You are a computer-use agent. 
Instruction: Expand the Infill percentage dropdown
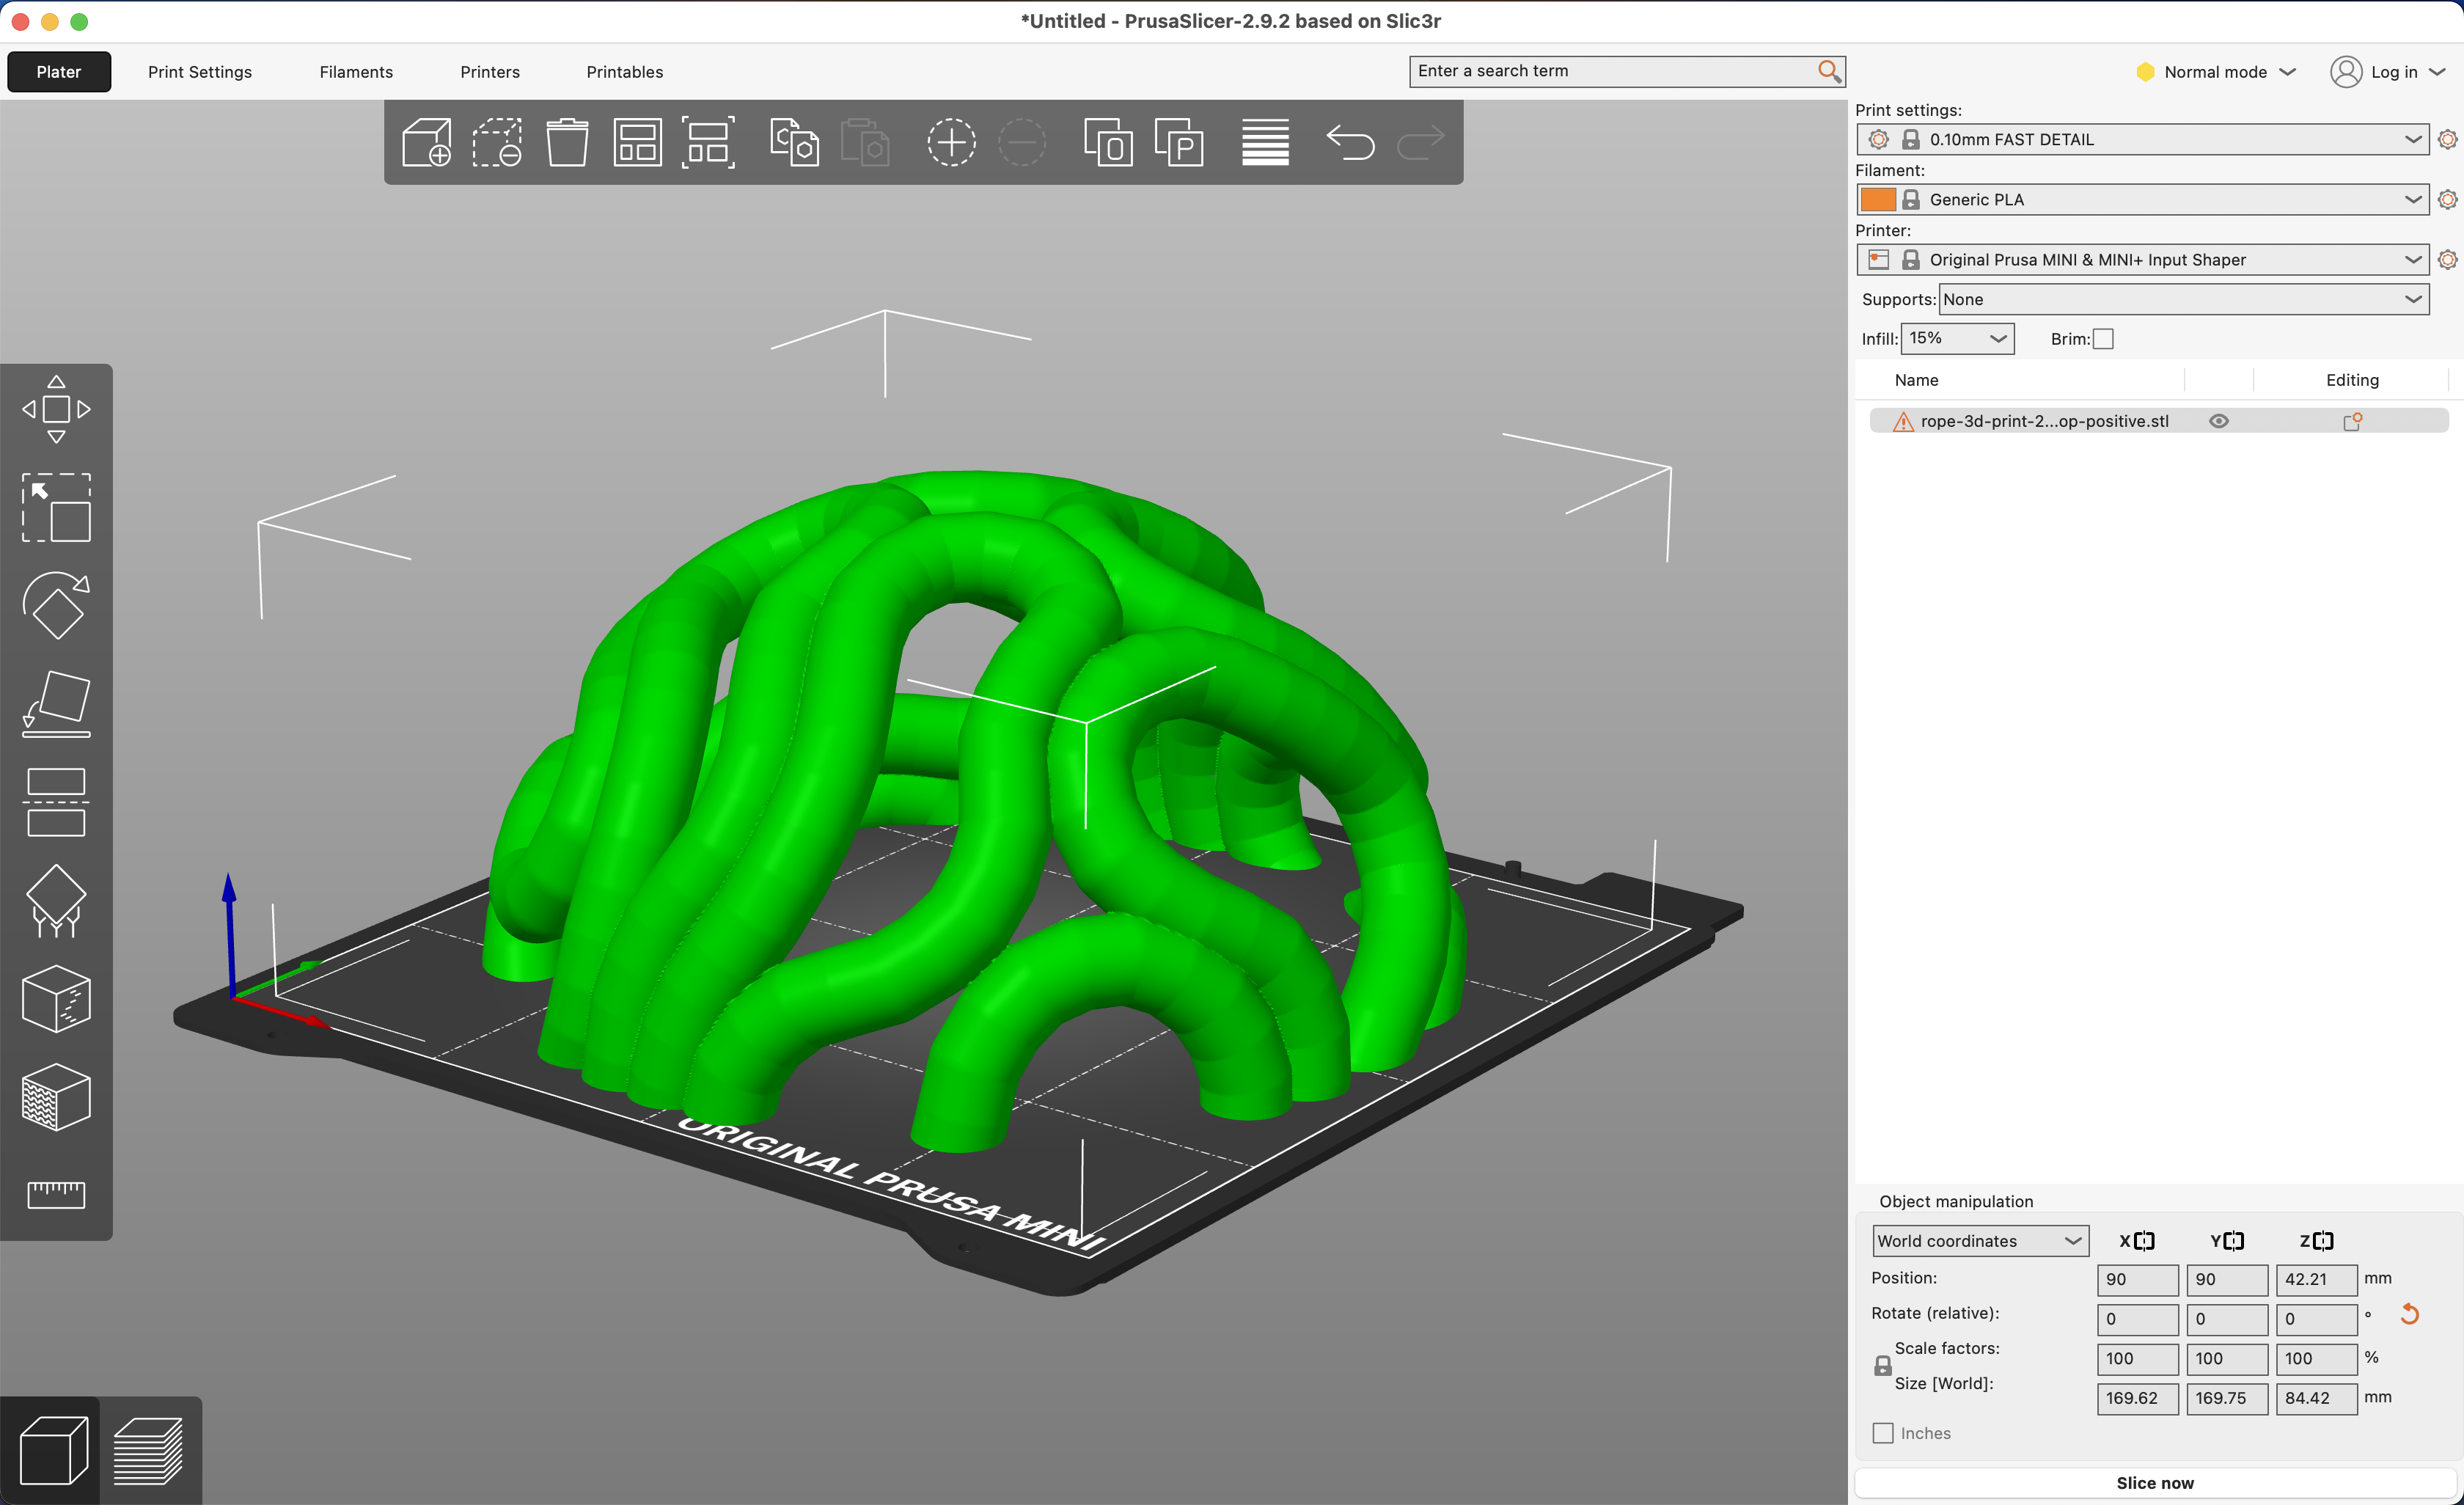coord(1957,338)
